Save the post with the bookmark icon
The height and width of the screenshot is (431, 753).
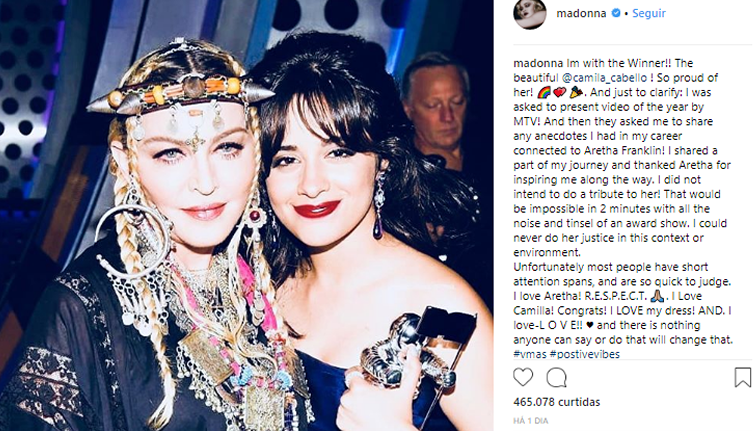pos(742,377)
